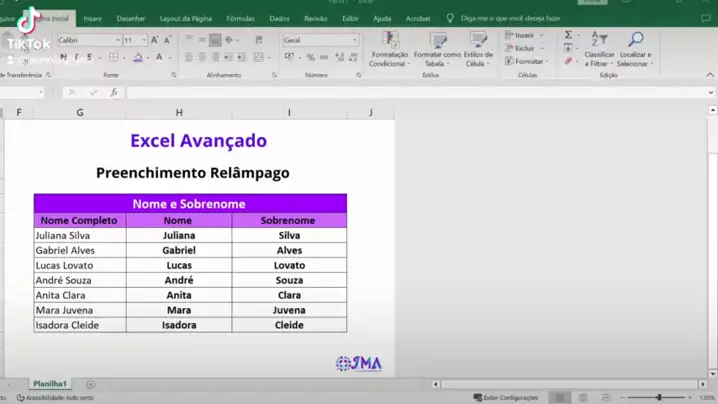Click Classificar e Filtrar icon
The image size is (718, 404).
coord(599,49)
